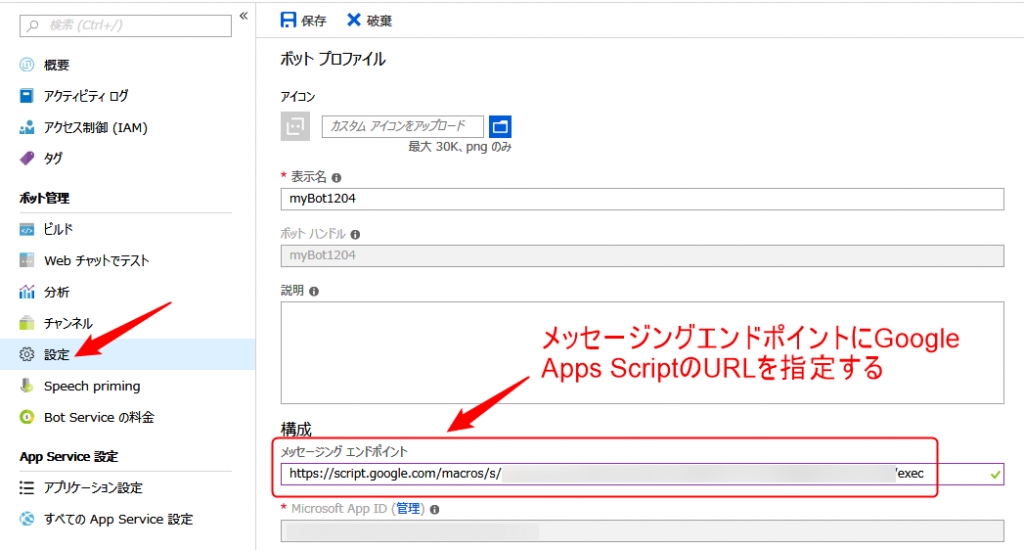Click the 'ボット管理' sidebar section header
Viewport: 1024px width, 550px height.
click(x=44, y=199)
